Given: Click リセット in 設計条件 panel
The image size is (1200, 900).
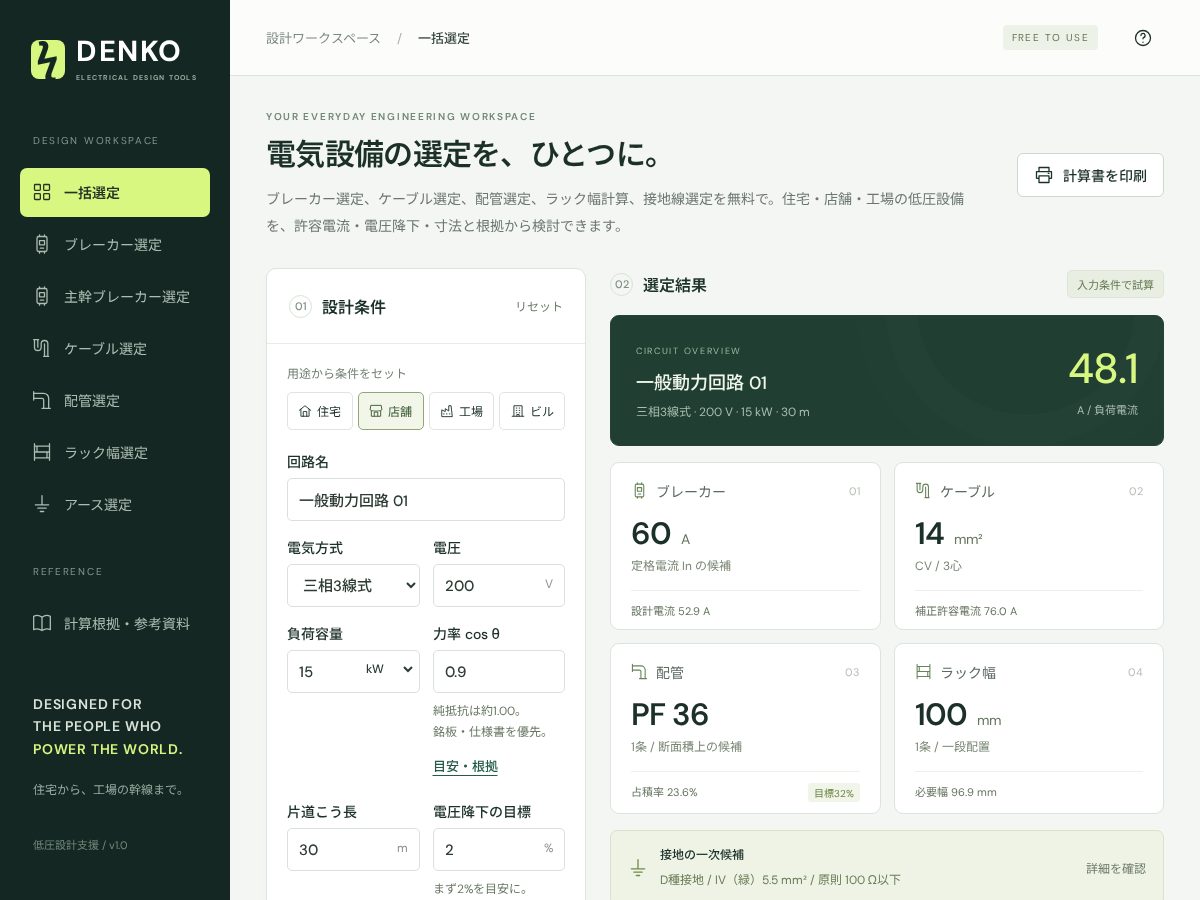Looking at the screenshot, I should click(x=539, y=306).
